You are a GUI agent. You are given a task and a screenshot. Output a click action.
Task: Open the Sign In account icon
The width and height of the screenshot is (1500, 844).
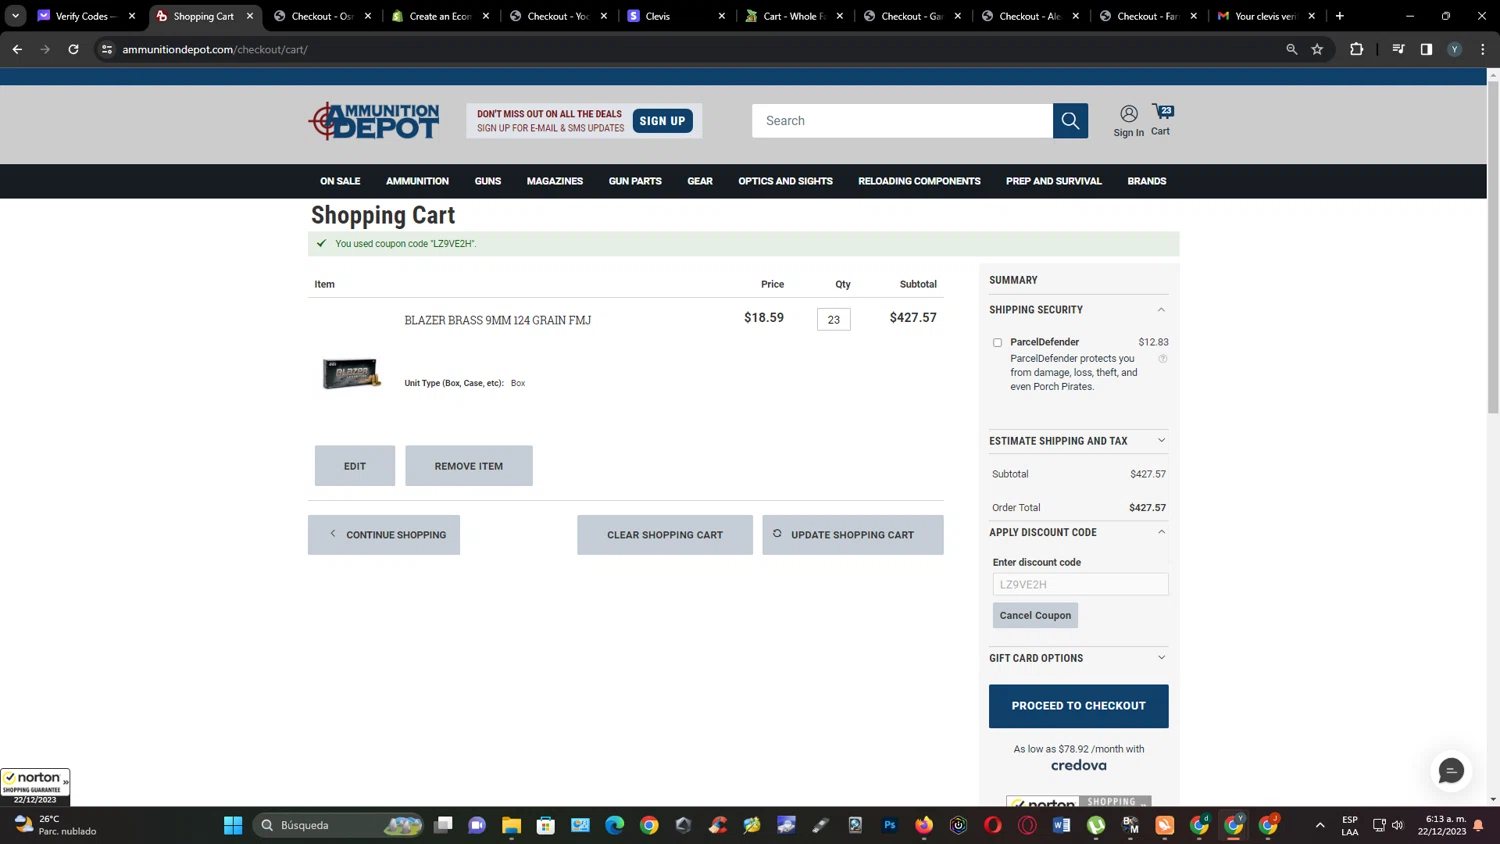tap(1128, 121)
